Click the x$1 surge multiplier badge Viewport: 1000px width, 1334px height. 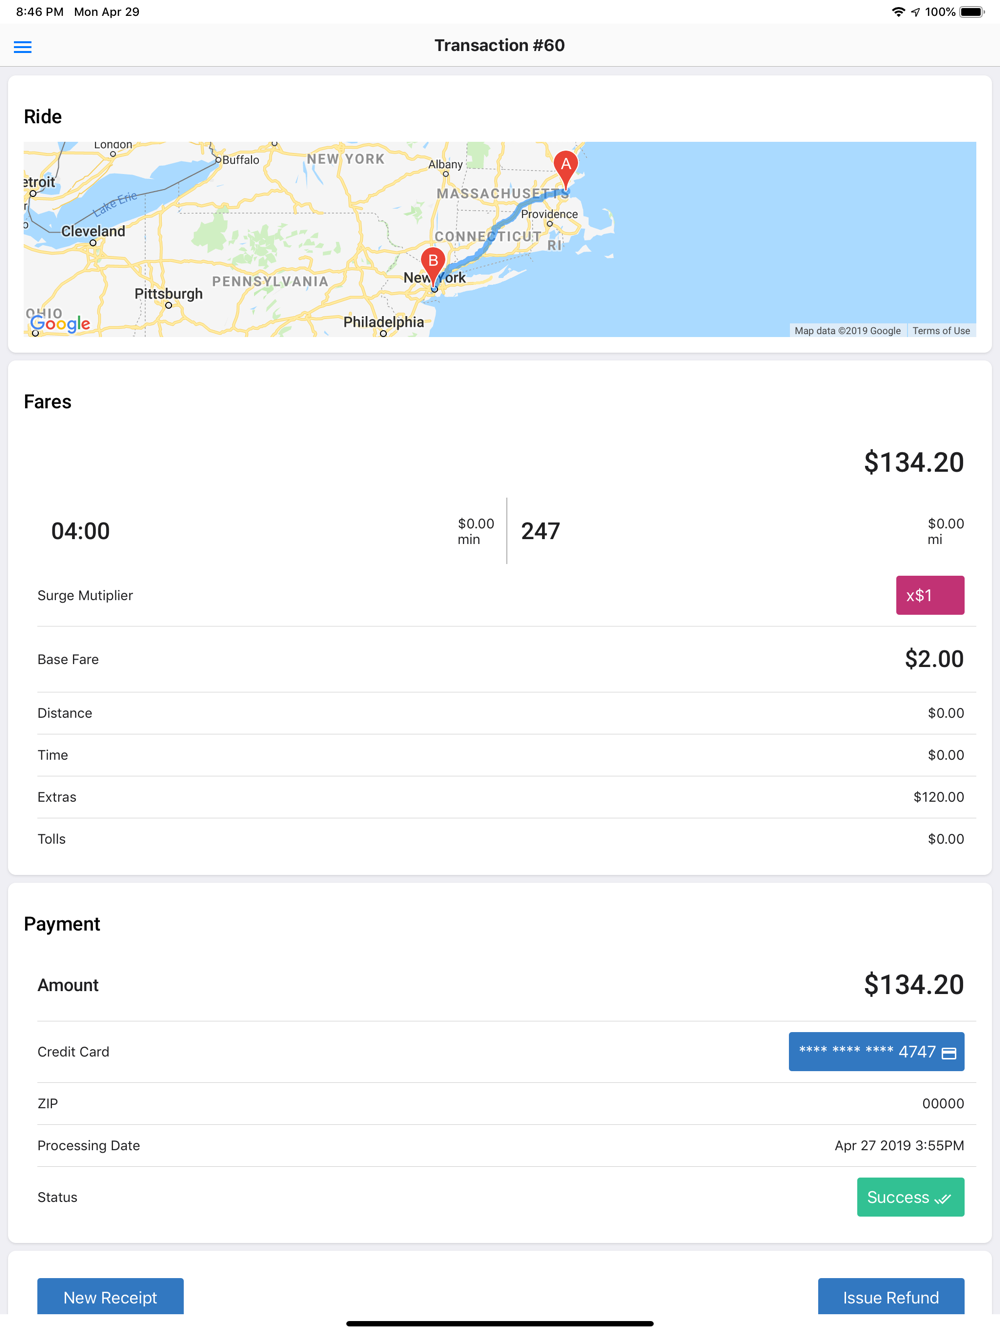tap(929, 595)
